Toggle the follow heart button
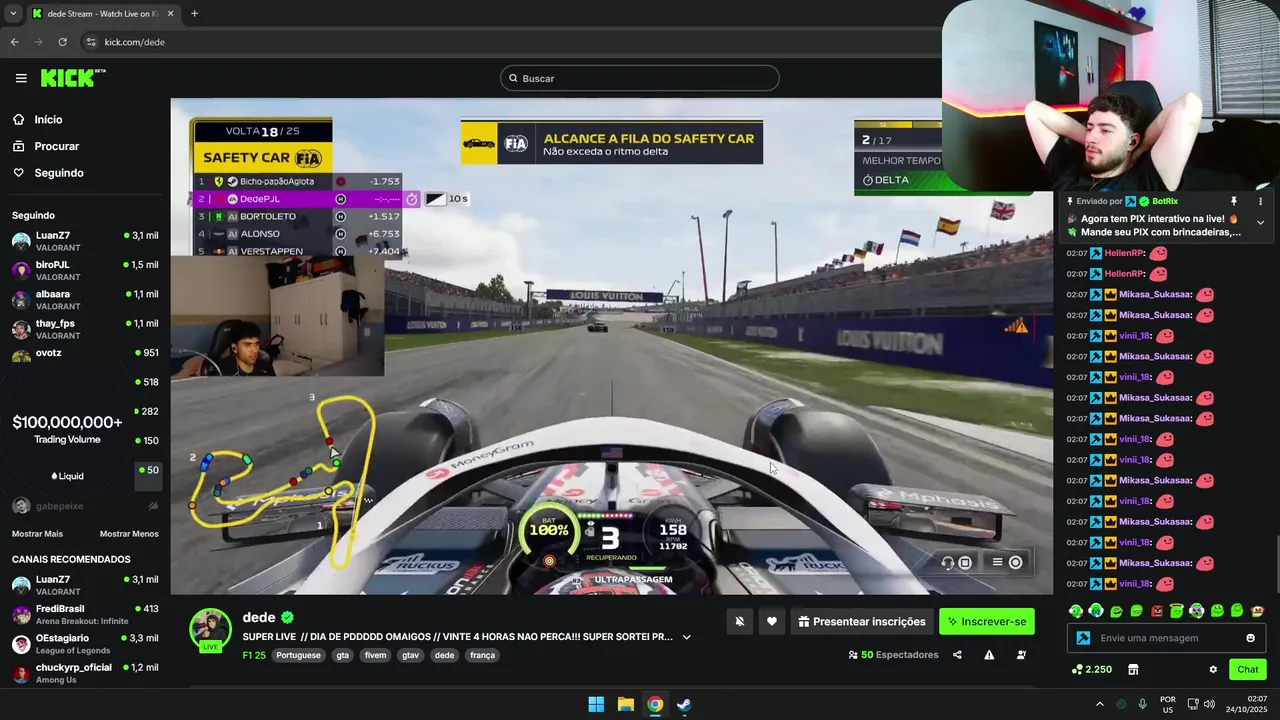Viewport: 1280px width, 720px height. pos(771,622)
